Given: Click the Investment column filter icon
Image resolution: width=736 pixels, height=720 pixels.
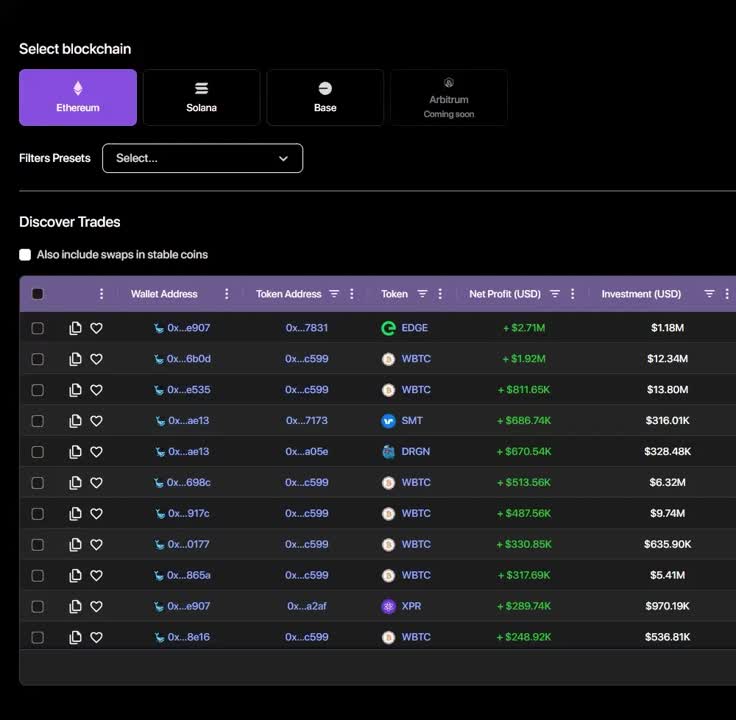Looking at the screenshot, I should 709,294.
